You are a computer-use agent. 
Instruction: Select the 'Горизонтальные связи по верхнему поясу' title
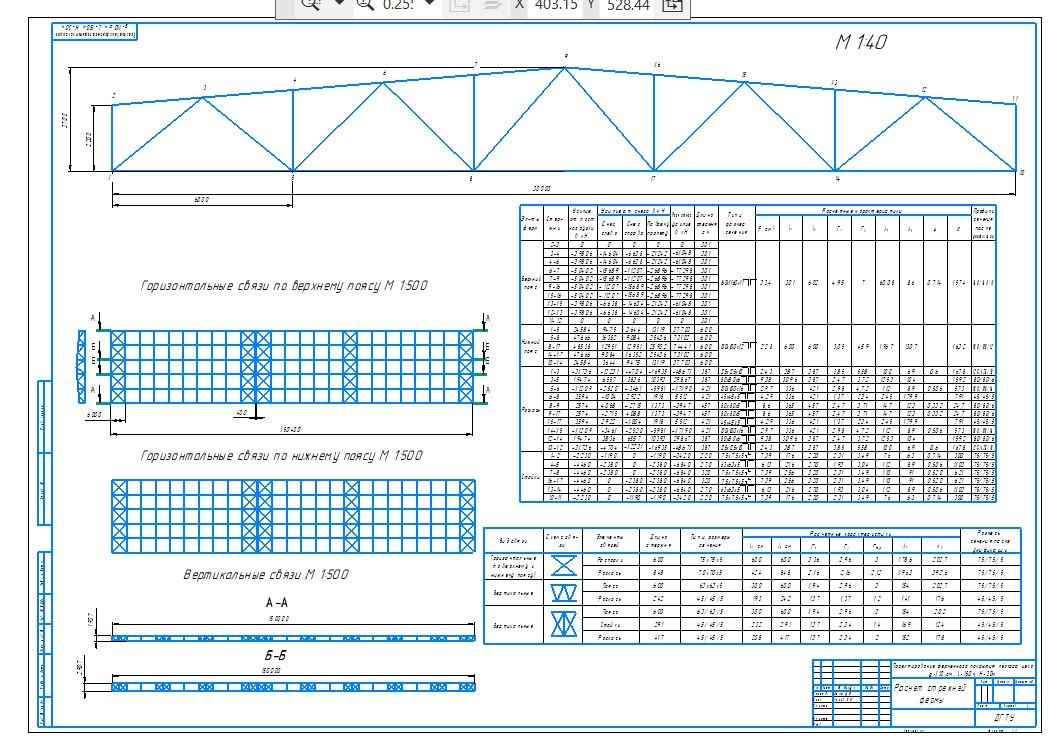(283, 286)
